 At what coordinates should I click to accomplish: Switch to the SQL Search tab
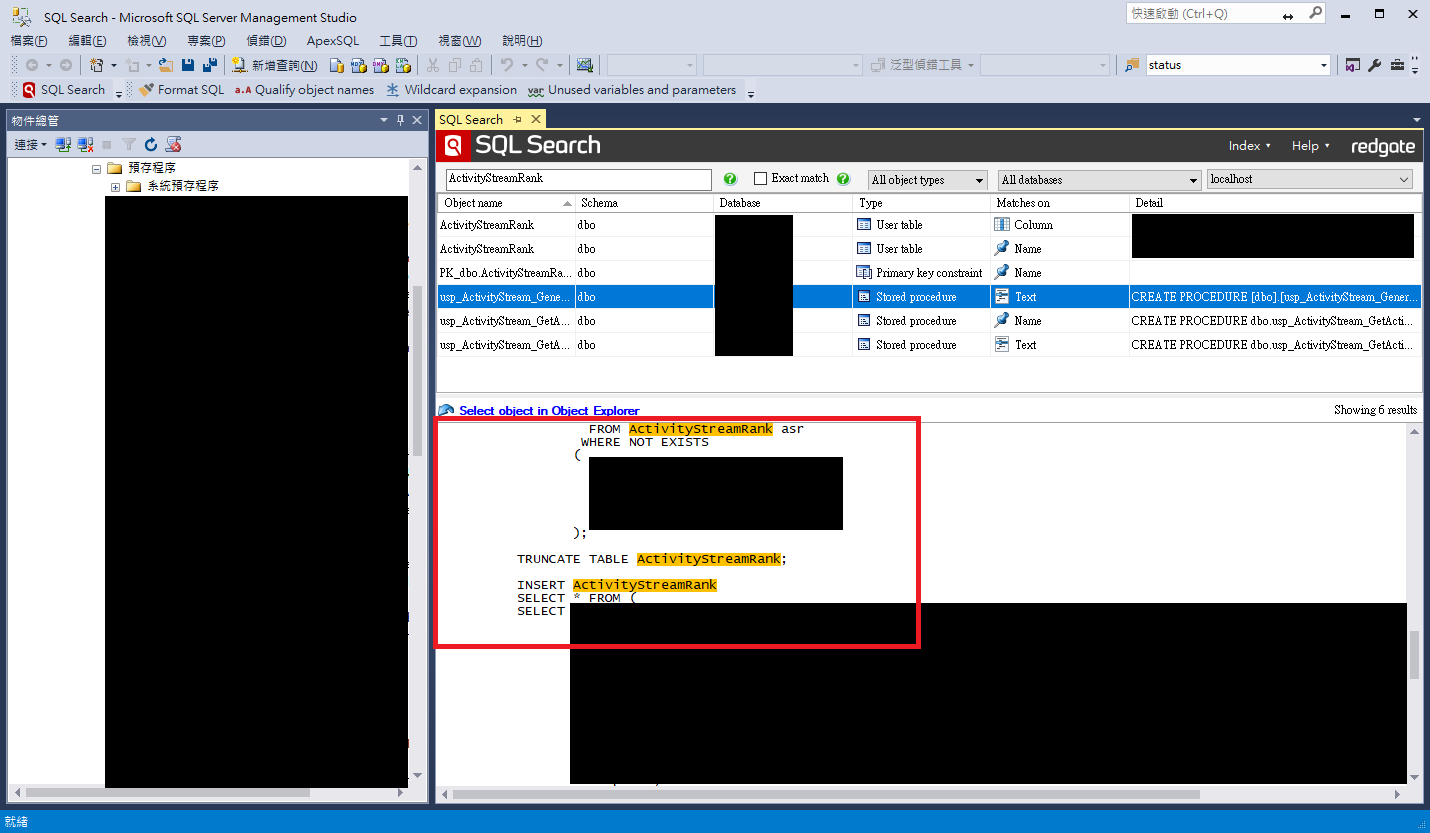pos(470,118)
